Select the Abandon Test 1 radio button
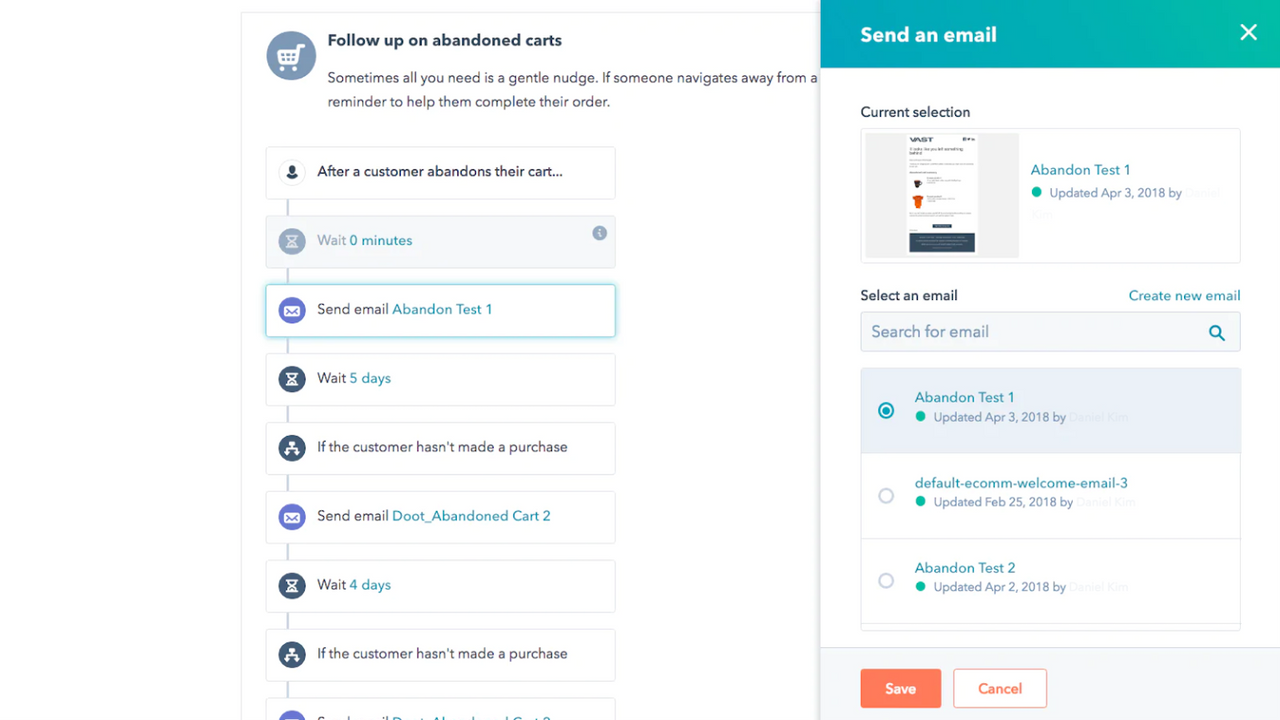Viewport: 1280px width, 720px height. coord(886,410)
